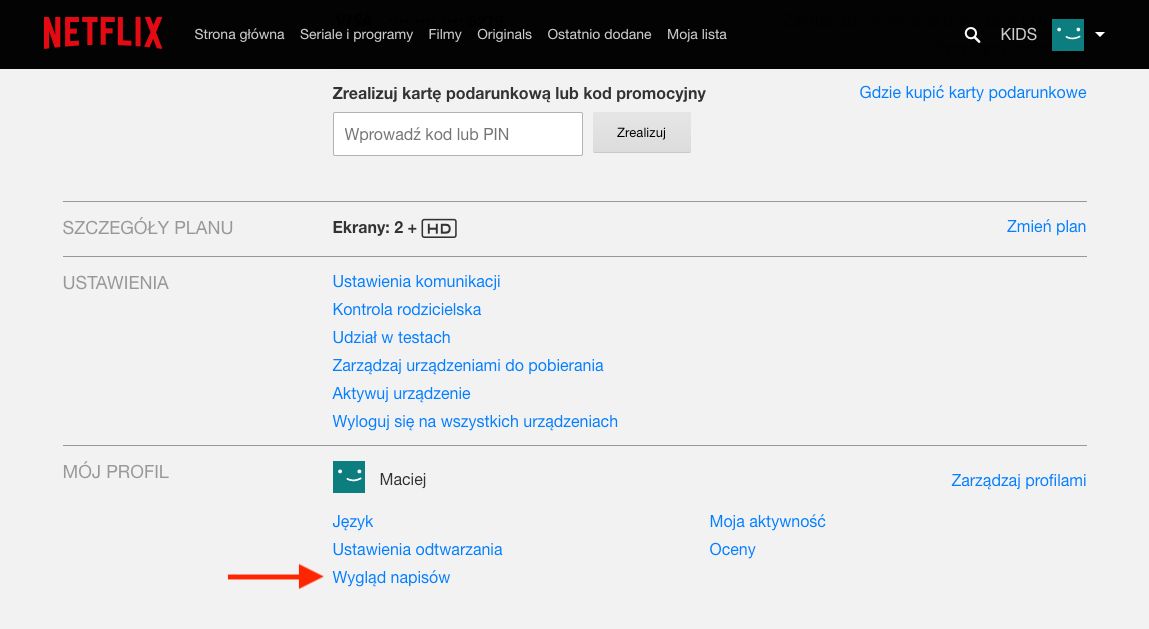Click the Wygląd napisów link
This screenshot has width=1149, height=629.
[391, 578]
